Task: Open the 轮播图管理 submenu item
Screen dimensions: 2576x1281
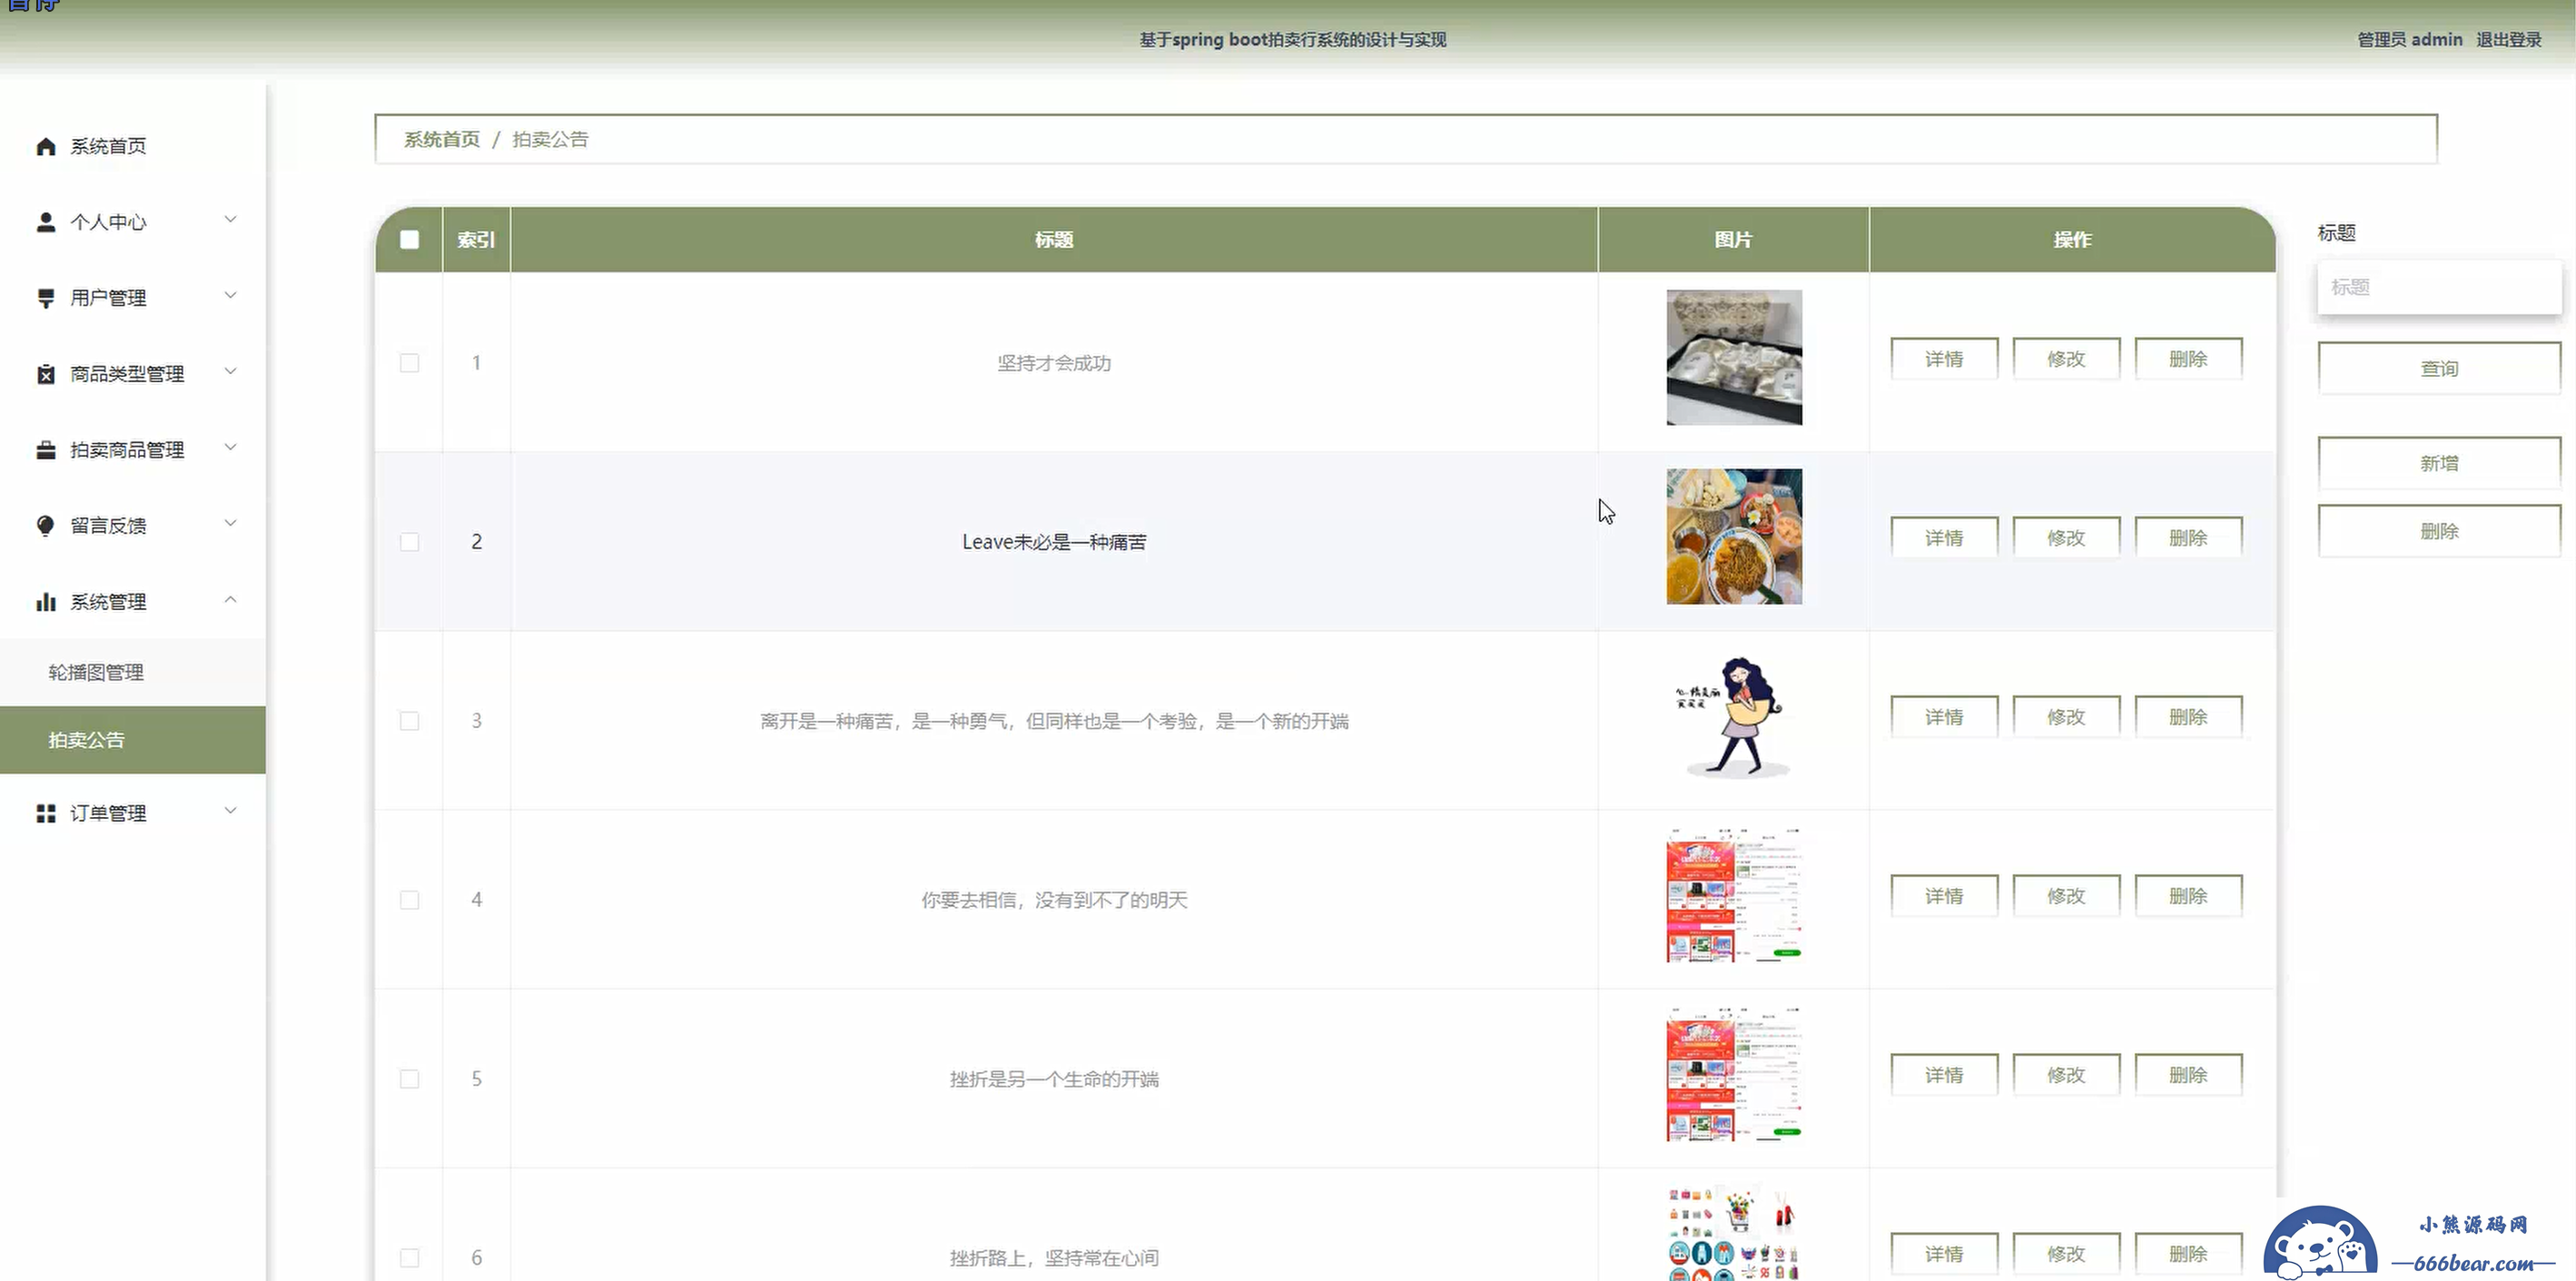Action: (x=132, y=672)
